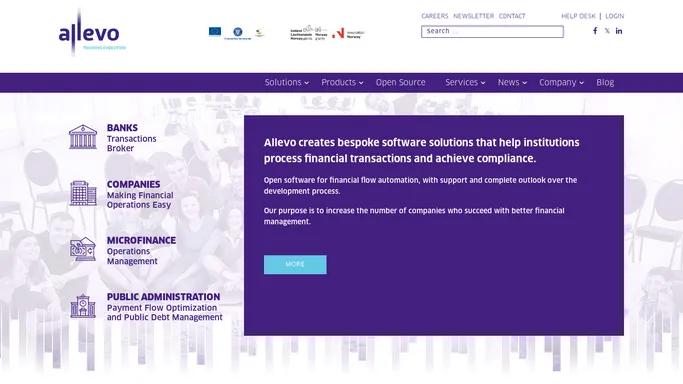
Task: Focus the Search input field
Action: (x=492, y=31)
